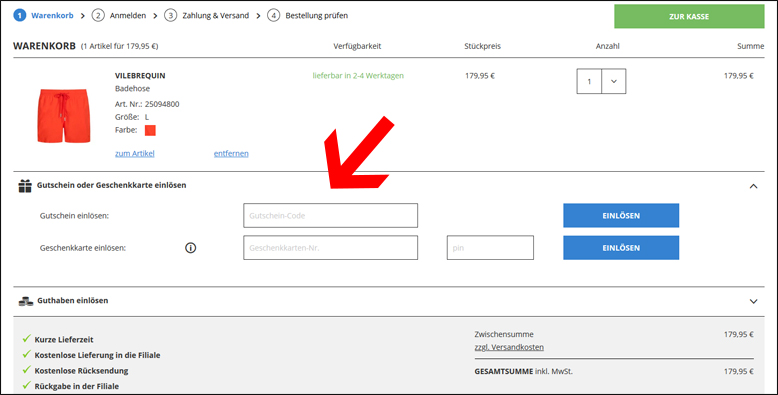Click the Guthaben einlösen heading
778x395 pixels.
(72, 301)
